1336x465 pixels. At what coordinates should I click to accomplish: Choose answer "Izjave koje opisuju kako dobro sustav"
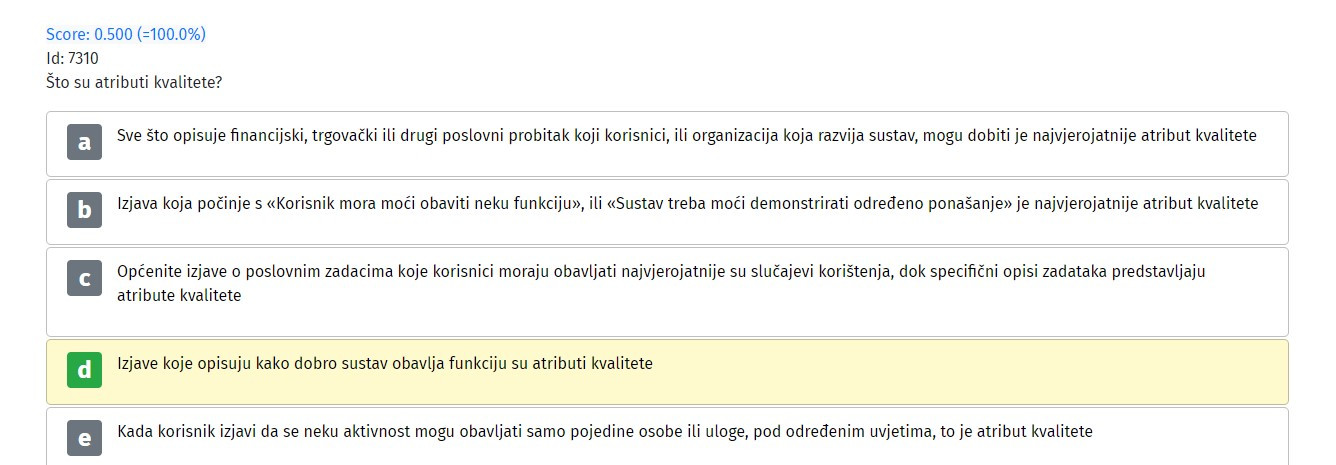(x=385, y=363)
